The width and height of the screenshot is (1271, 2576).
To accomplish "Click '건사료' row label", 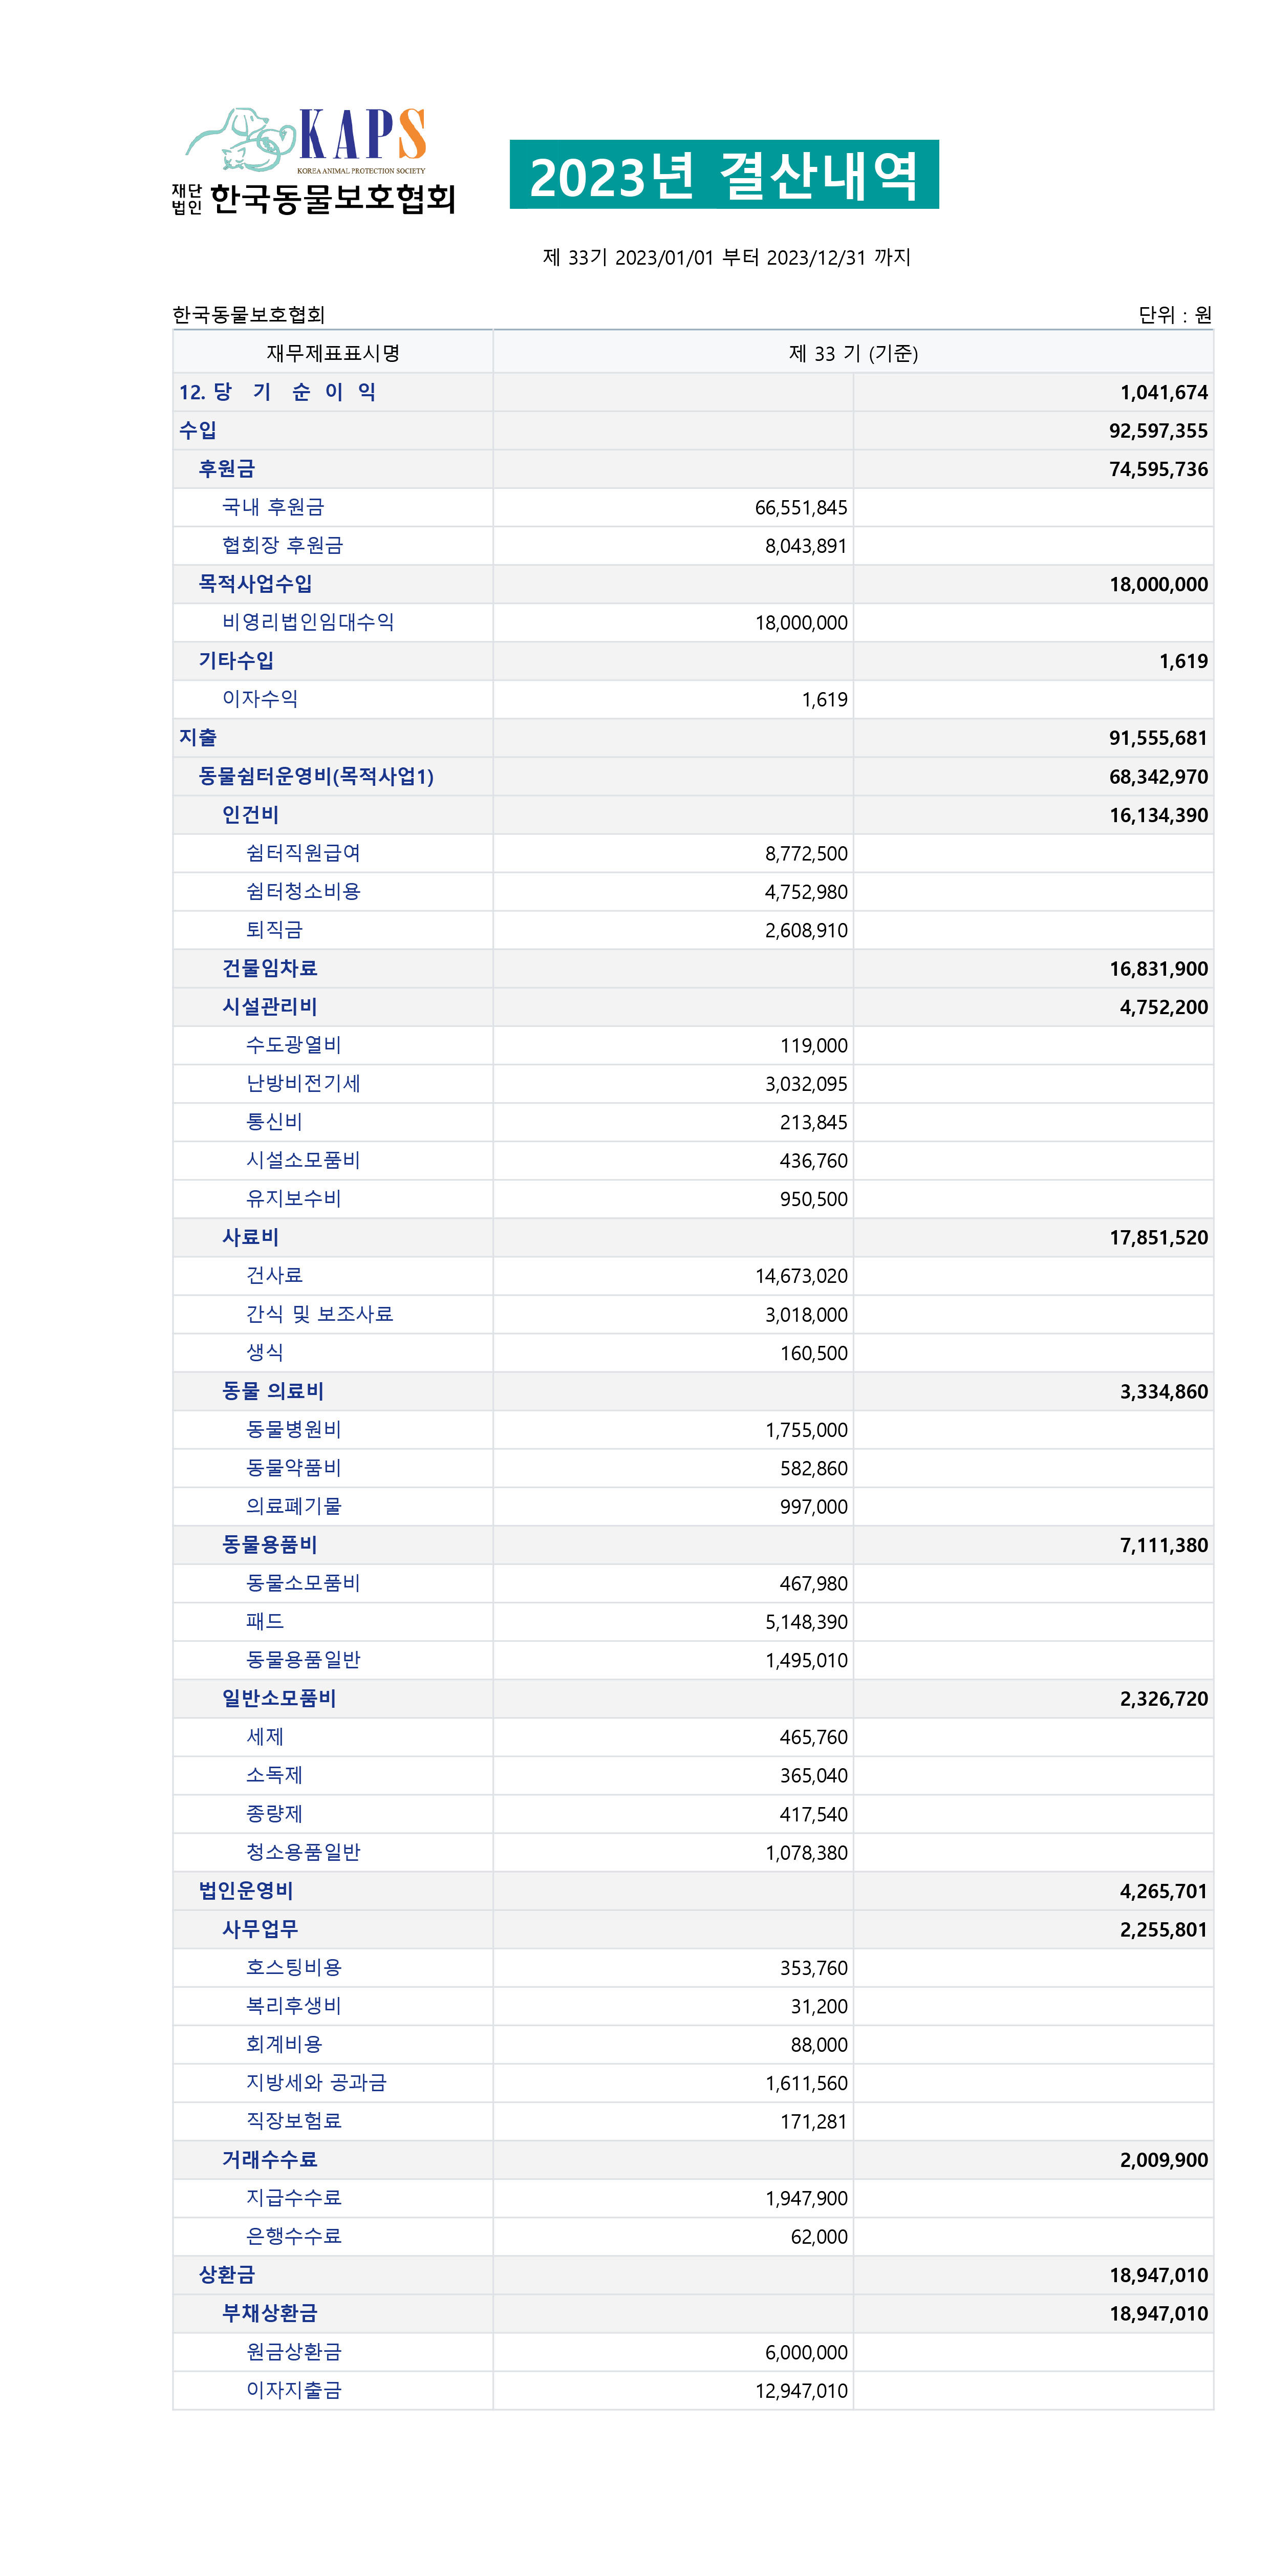I will [x=274, y=1275].
